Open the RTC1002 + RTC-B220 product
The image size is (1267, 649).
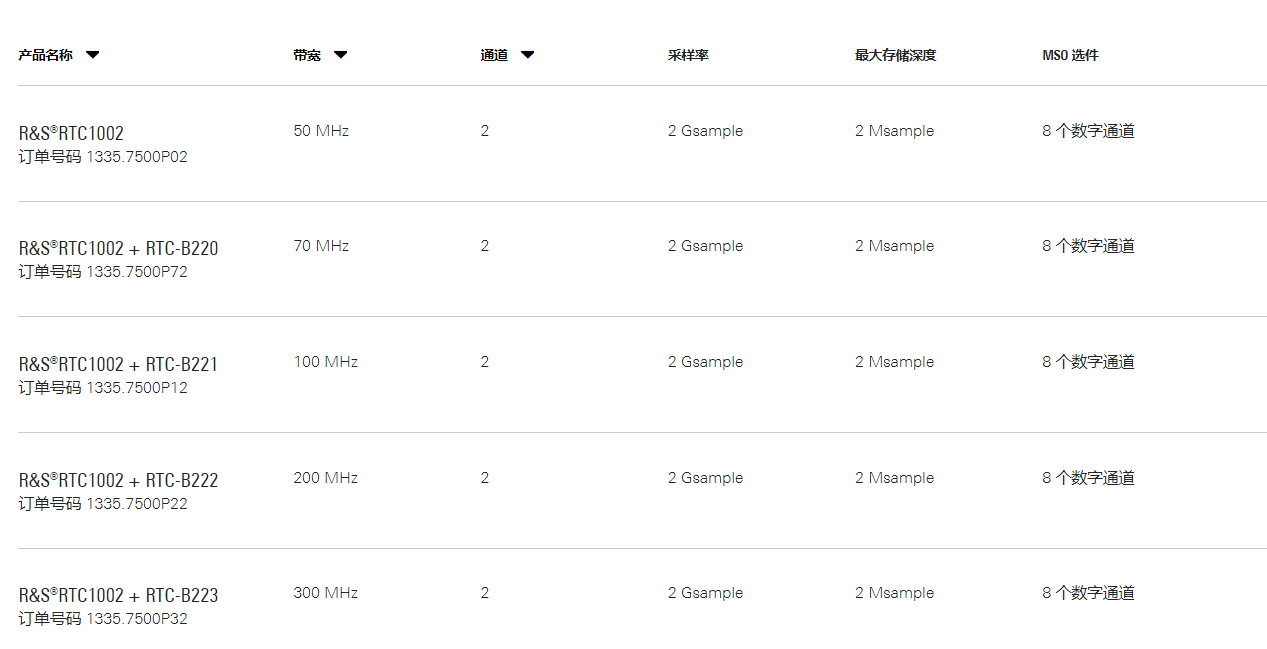click(118, 248)
